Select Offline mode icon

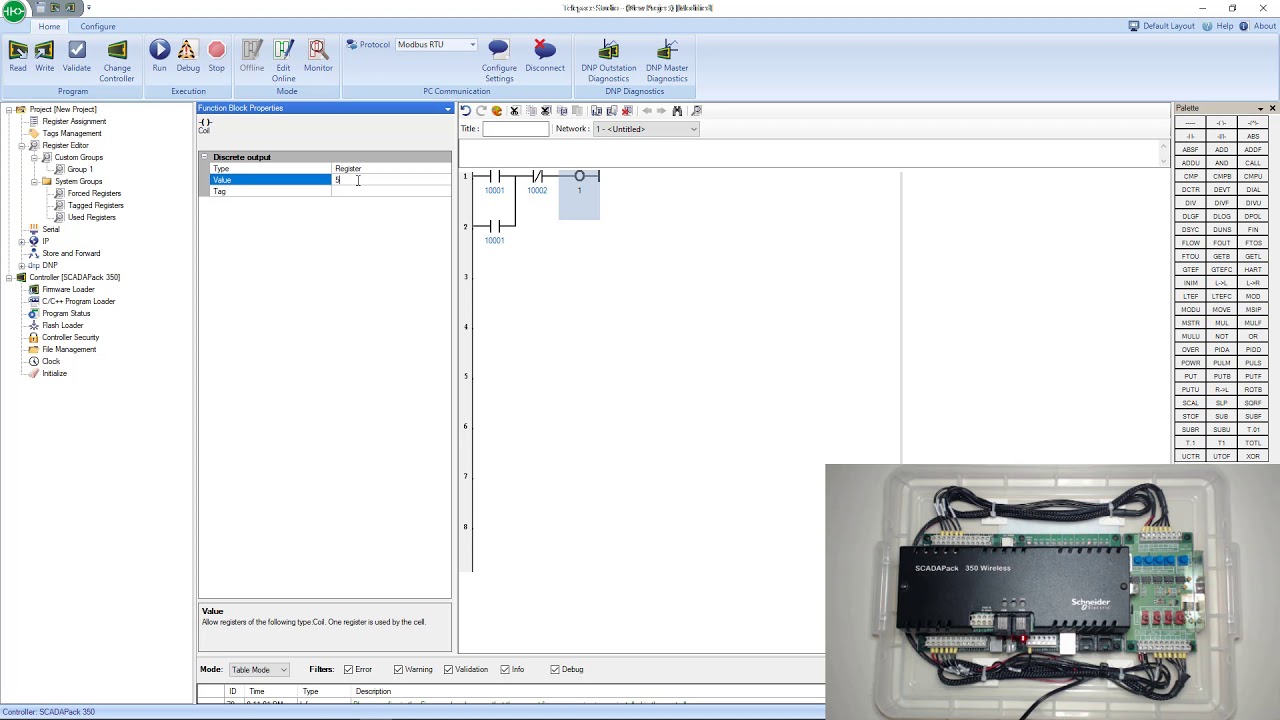tap(252, 51)
